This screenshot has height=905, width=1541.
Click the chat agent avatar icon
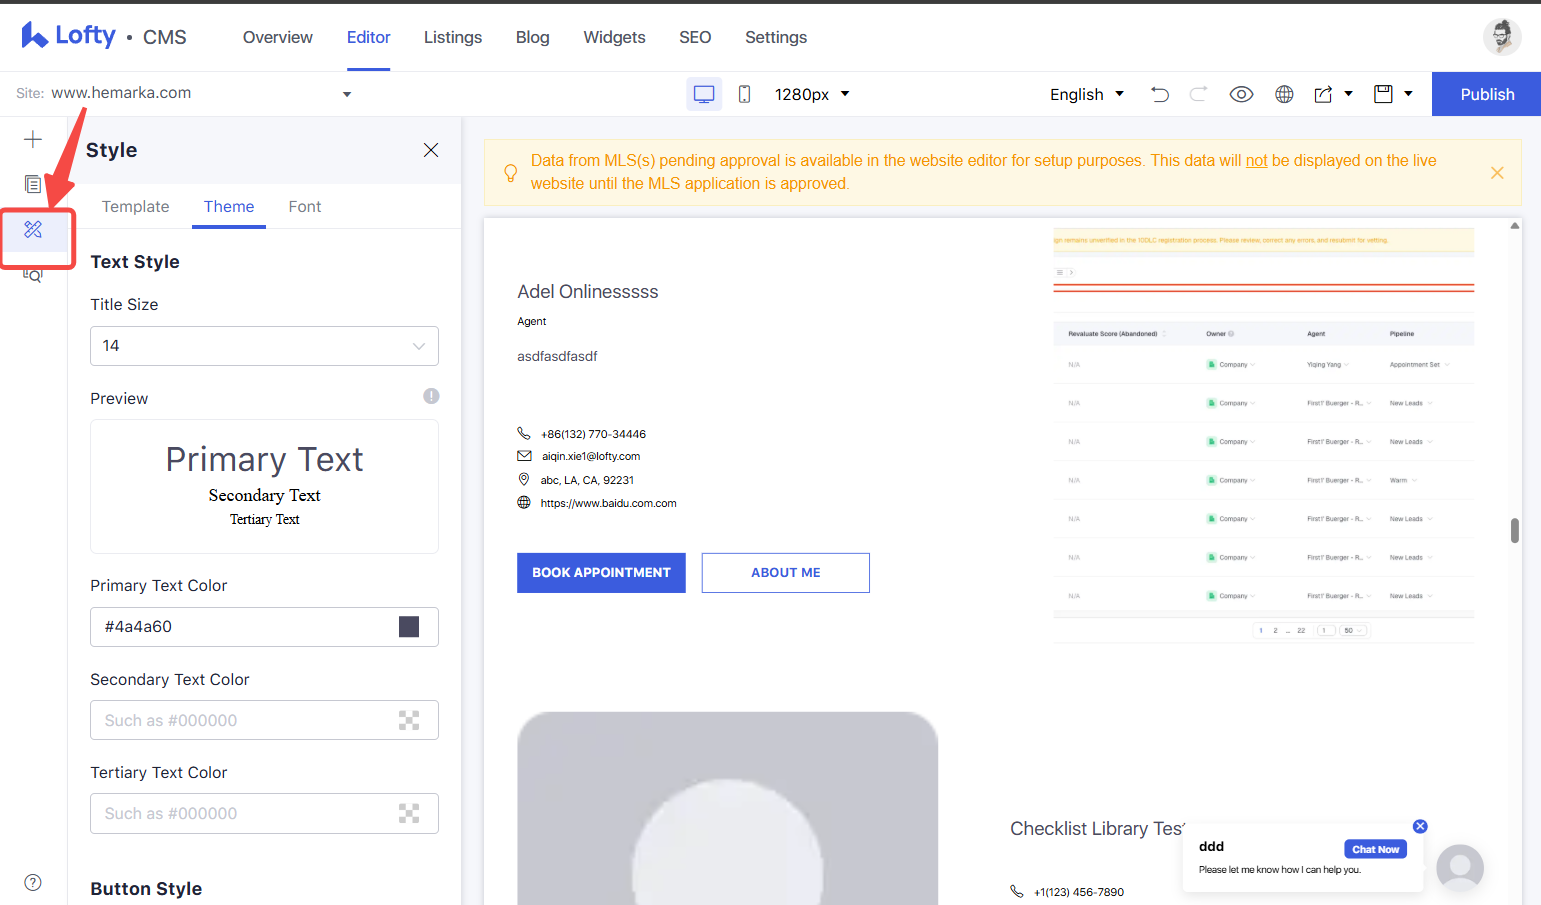pos(1460,867)
